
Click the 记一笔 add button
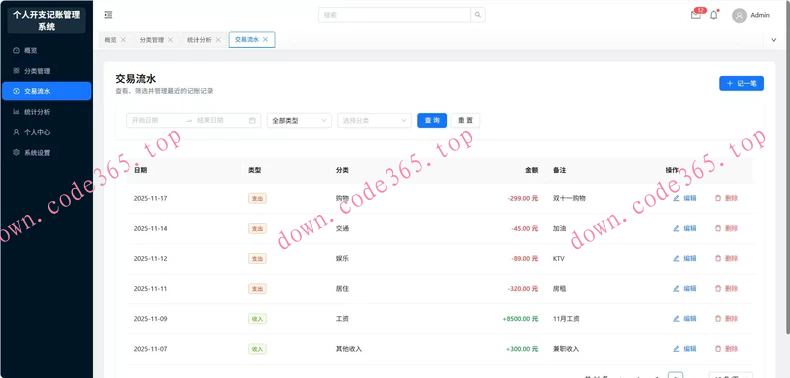(741, 84)
